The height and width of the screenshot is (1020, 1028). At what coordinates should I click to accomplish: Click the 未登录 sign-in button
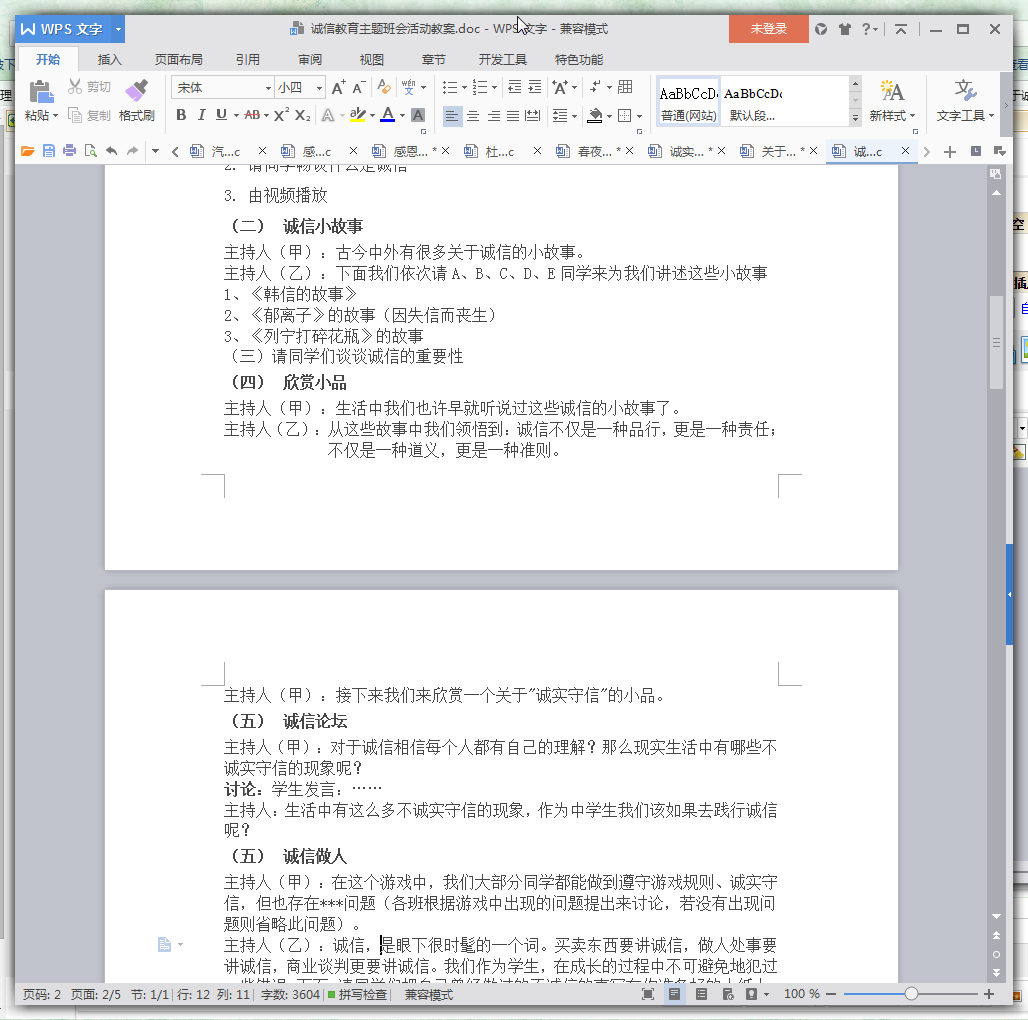[768, 29]
